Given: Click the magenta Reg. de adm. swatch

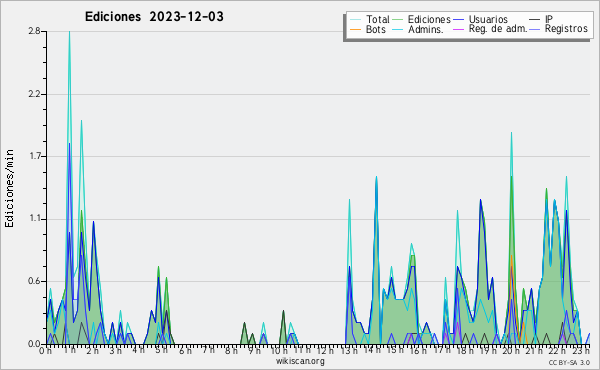Looking at the screenshot, I should coord(458,29).
